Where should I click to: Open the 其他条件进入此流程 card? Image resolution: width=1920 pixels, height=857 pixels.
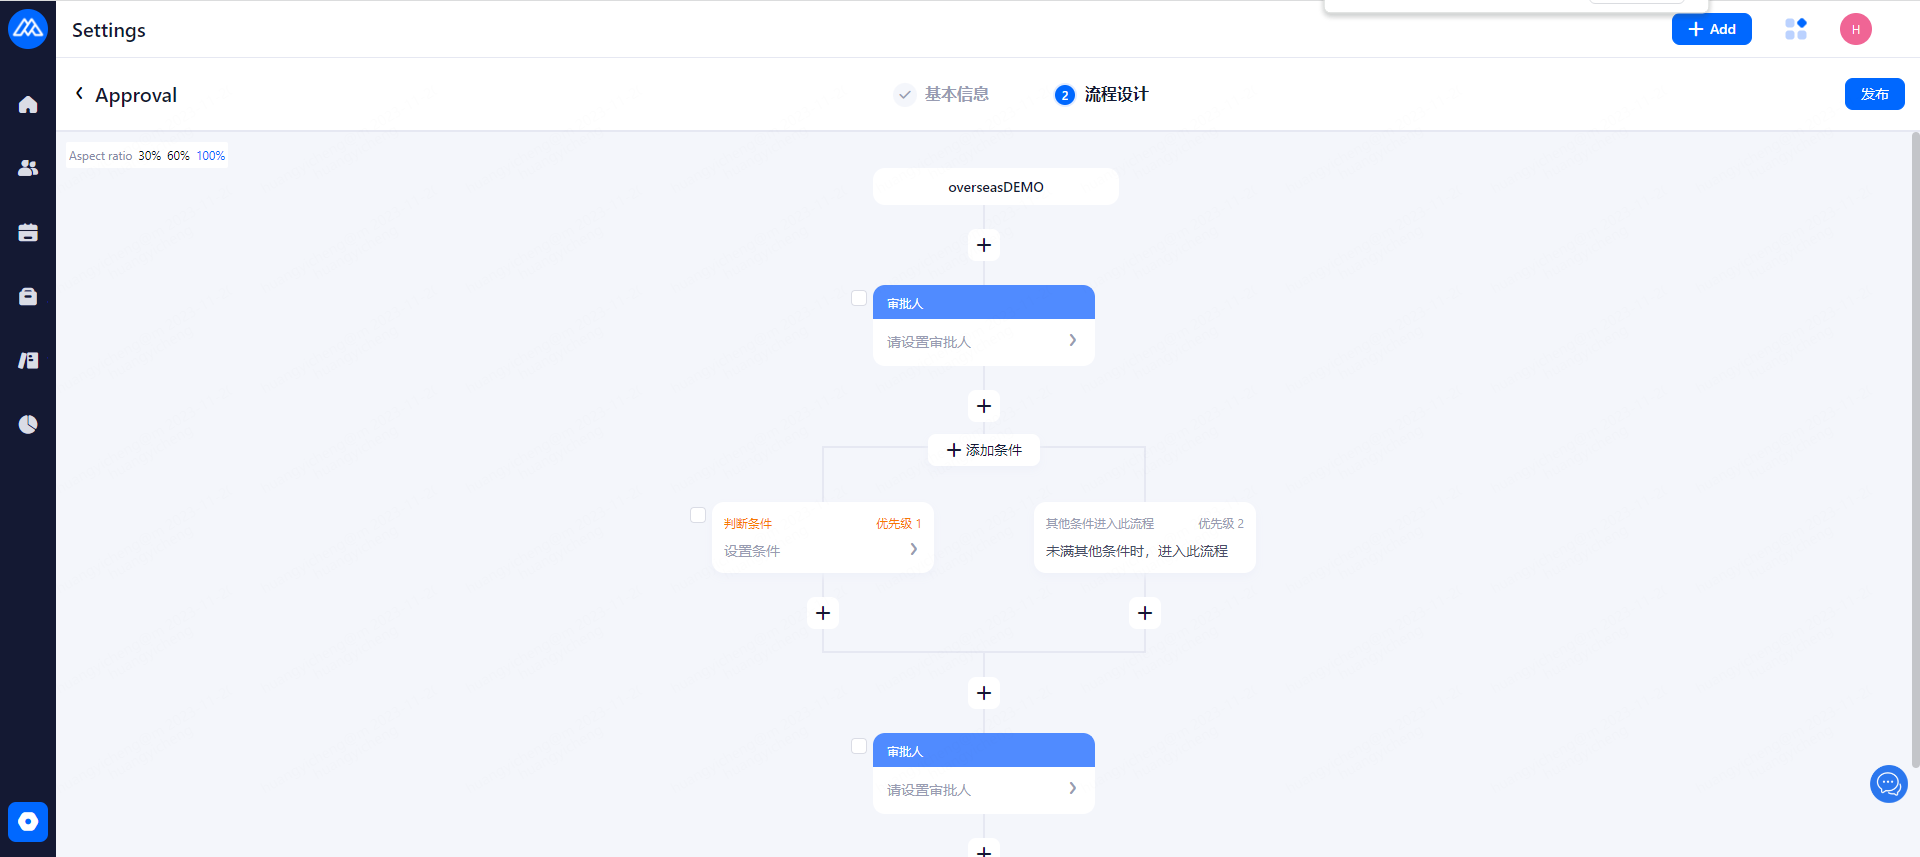coord(1145,537)
